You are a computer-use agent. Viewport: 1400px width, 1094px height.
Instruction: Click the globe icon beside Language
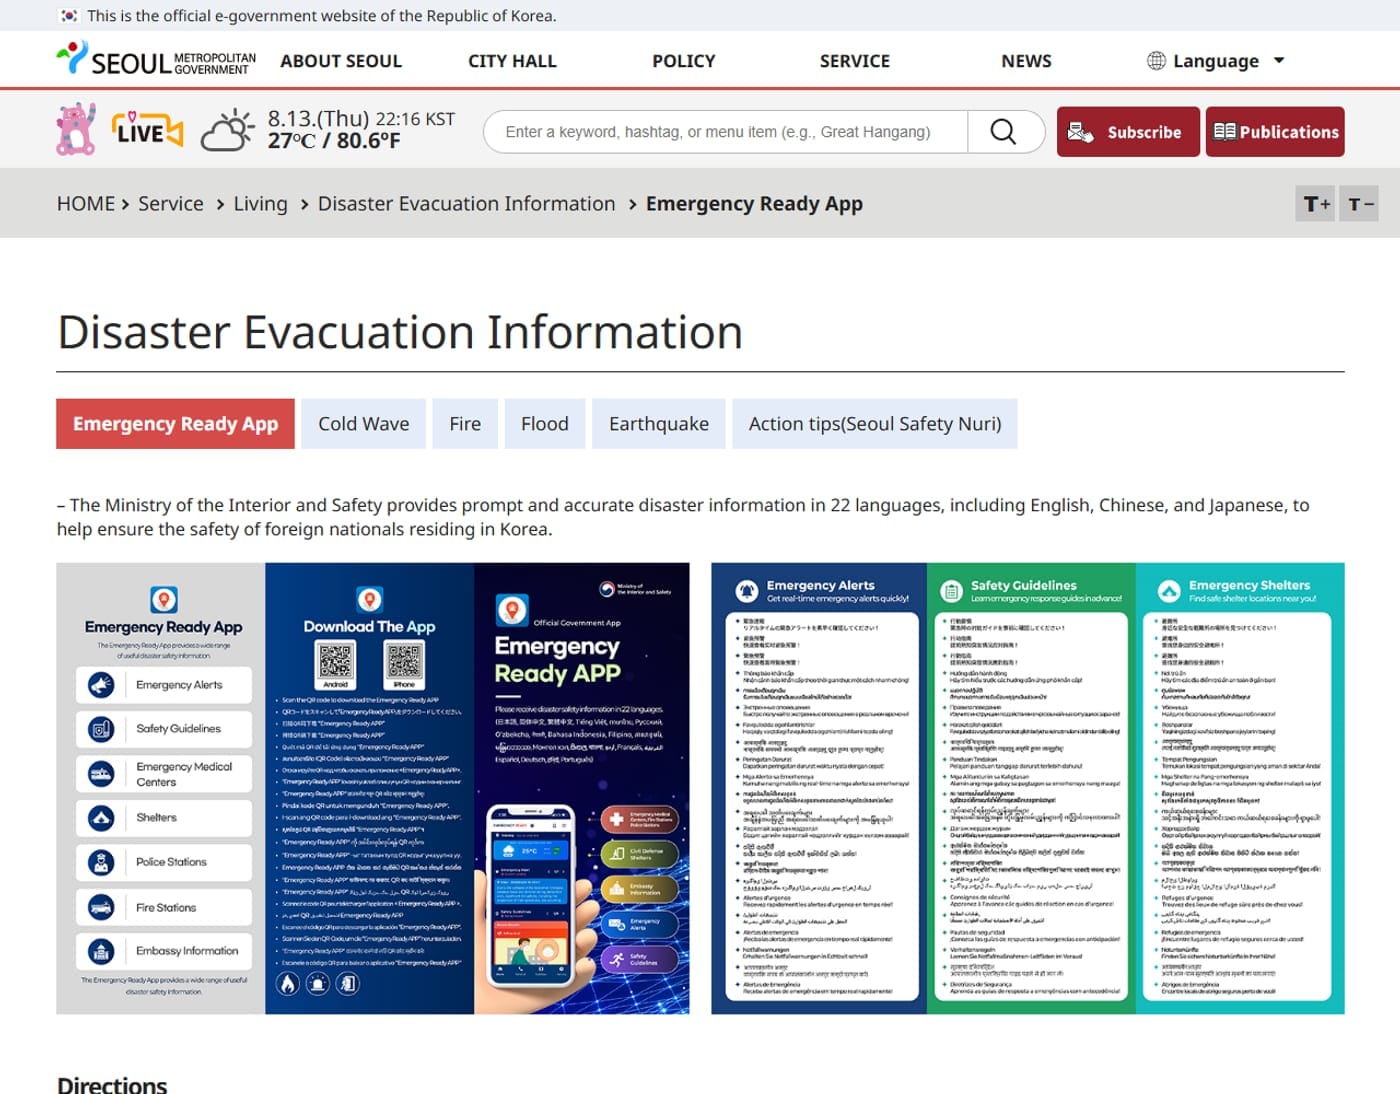1156,61
